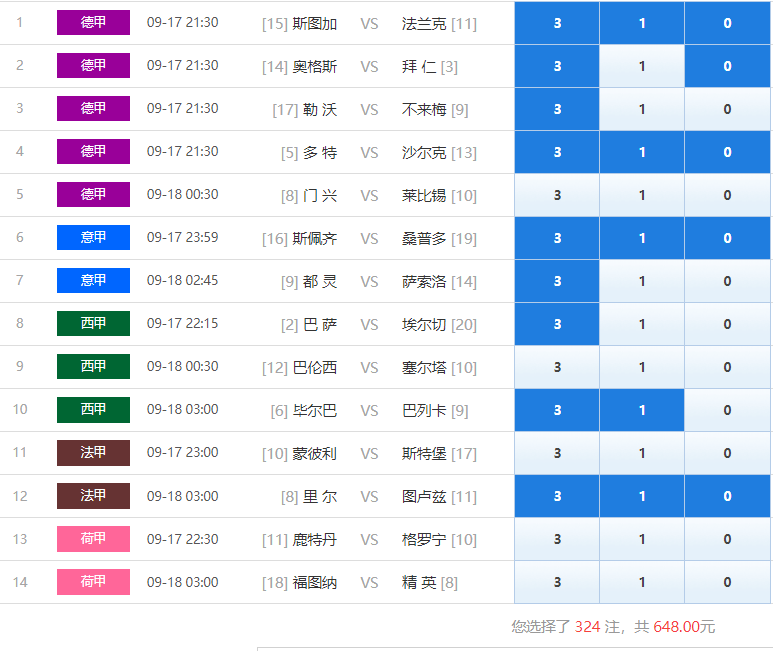Deselect the 3 option for 巴萨 vs 埃尔切
This screenshot has height=651, width=773.
(x=557, y=324)
